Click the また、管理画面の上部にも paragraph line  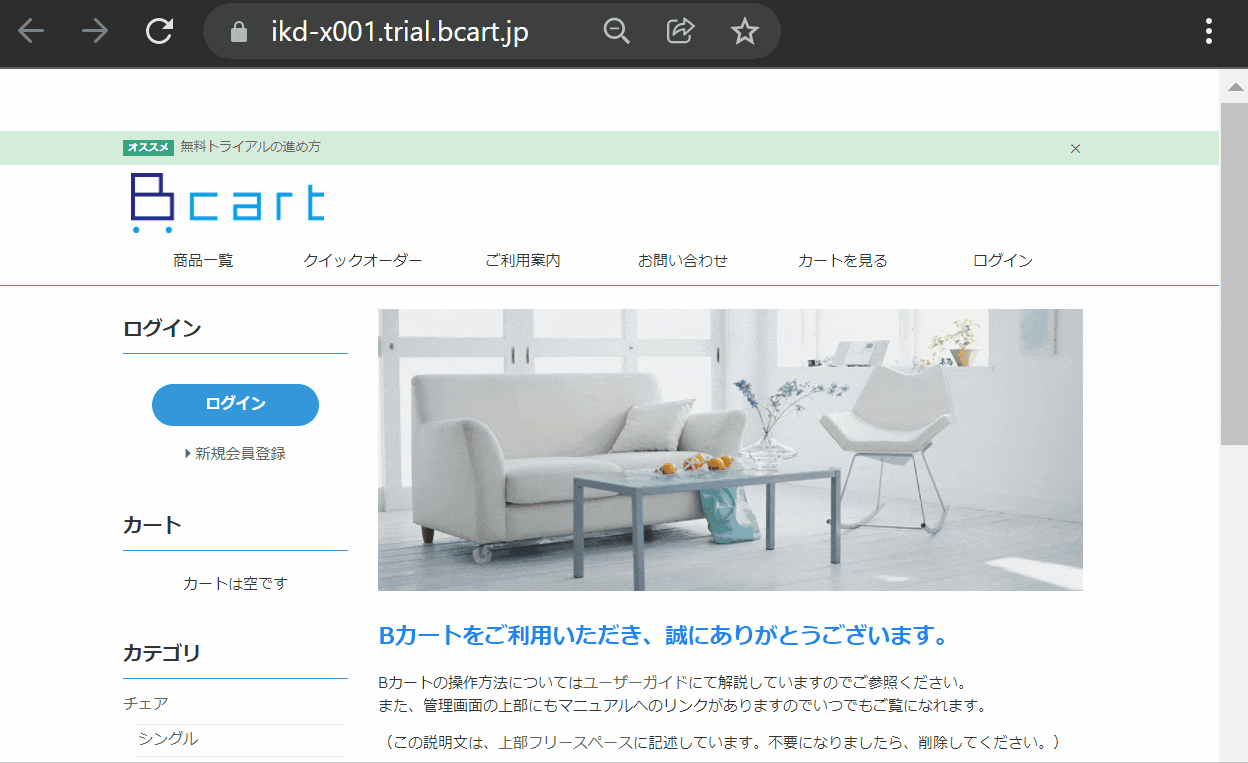(682, 706)
